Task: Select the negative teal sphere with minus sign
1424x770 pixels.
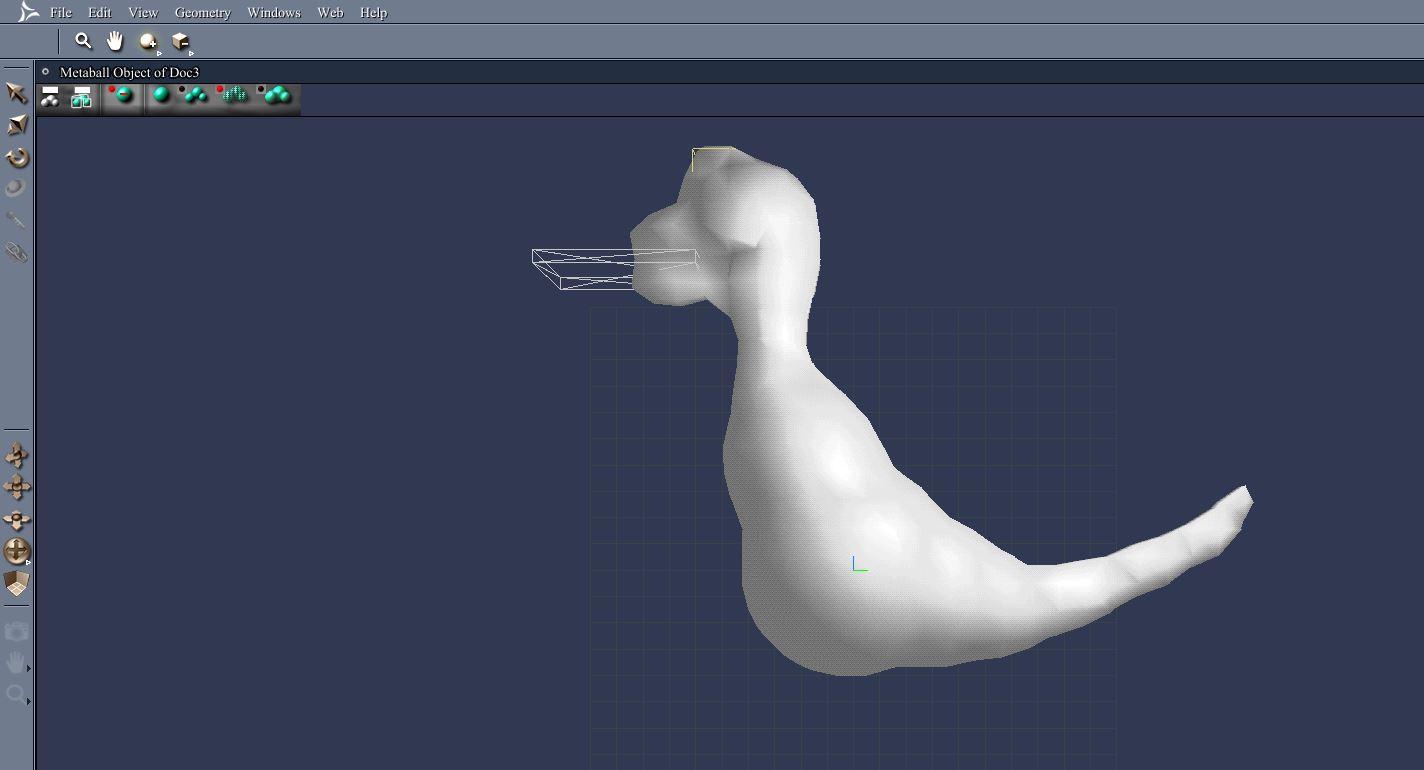Action: click(x=122, y=96)
